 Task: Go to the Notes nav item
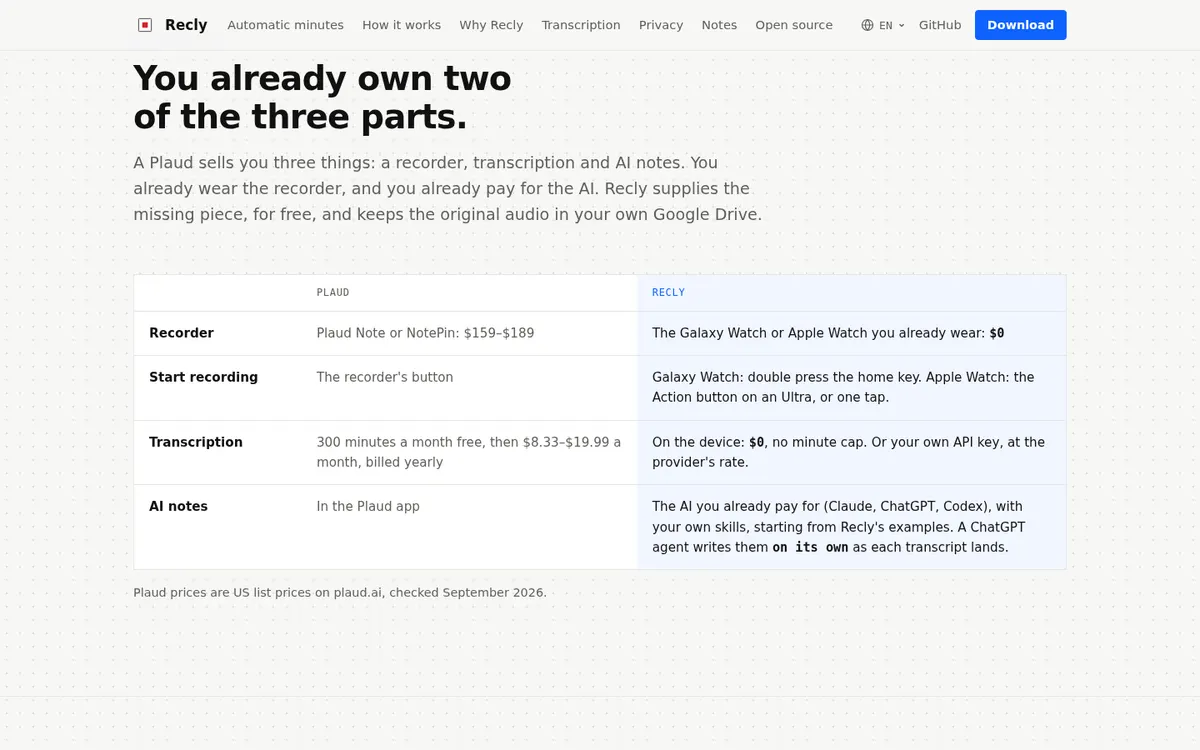pyautogui.click(x=719, y=25)
